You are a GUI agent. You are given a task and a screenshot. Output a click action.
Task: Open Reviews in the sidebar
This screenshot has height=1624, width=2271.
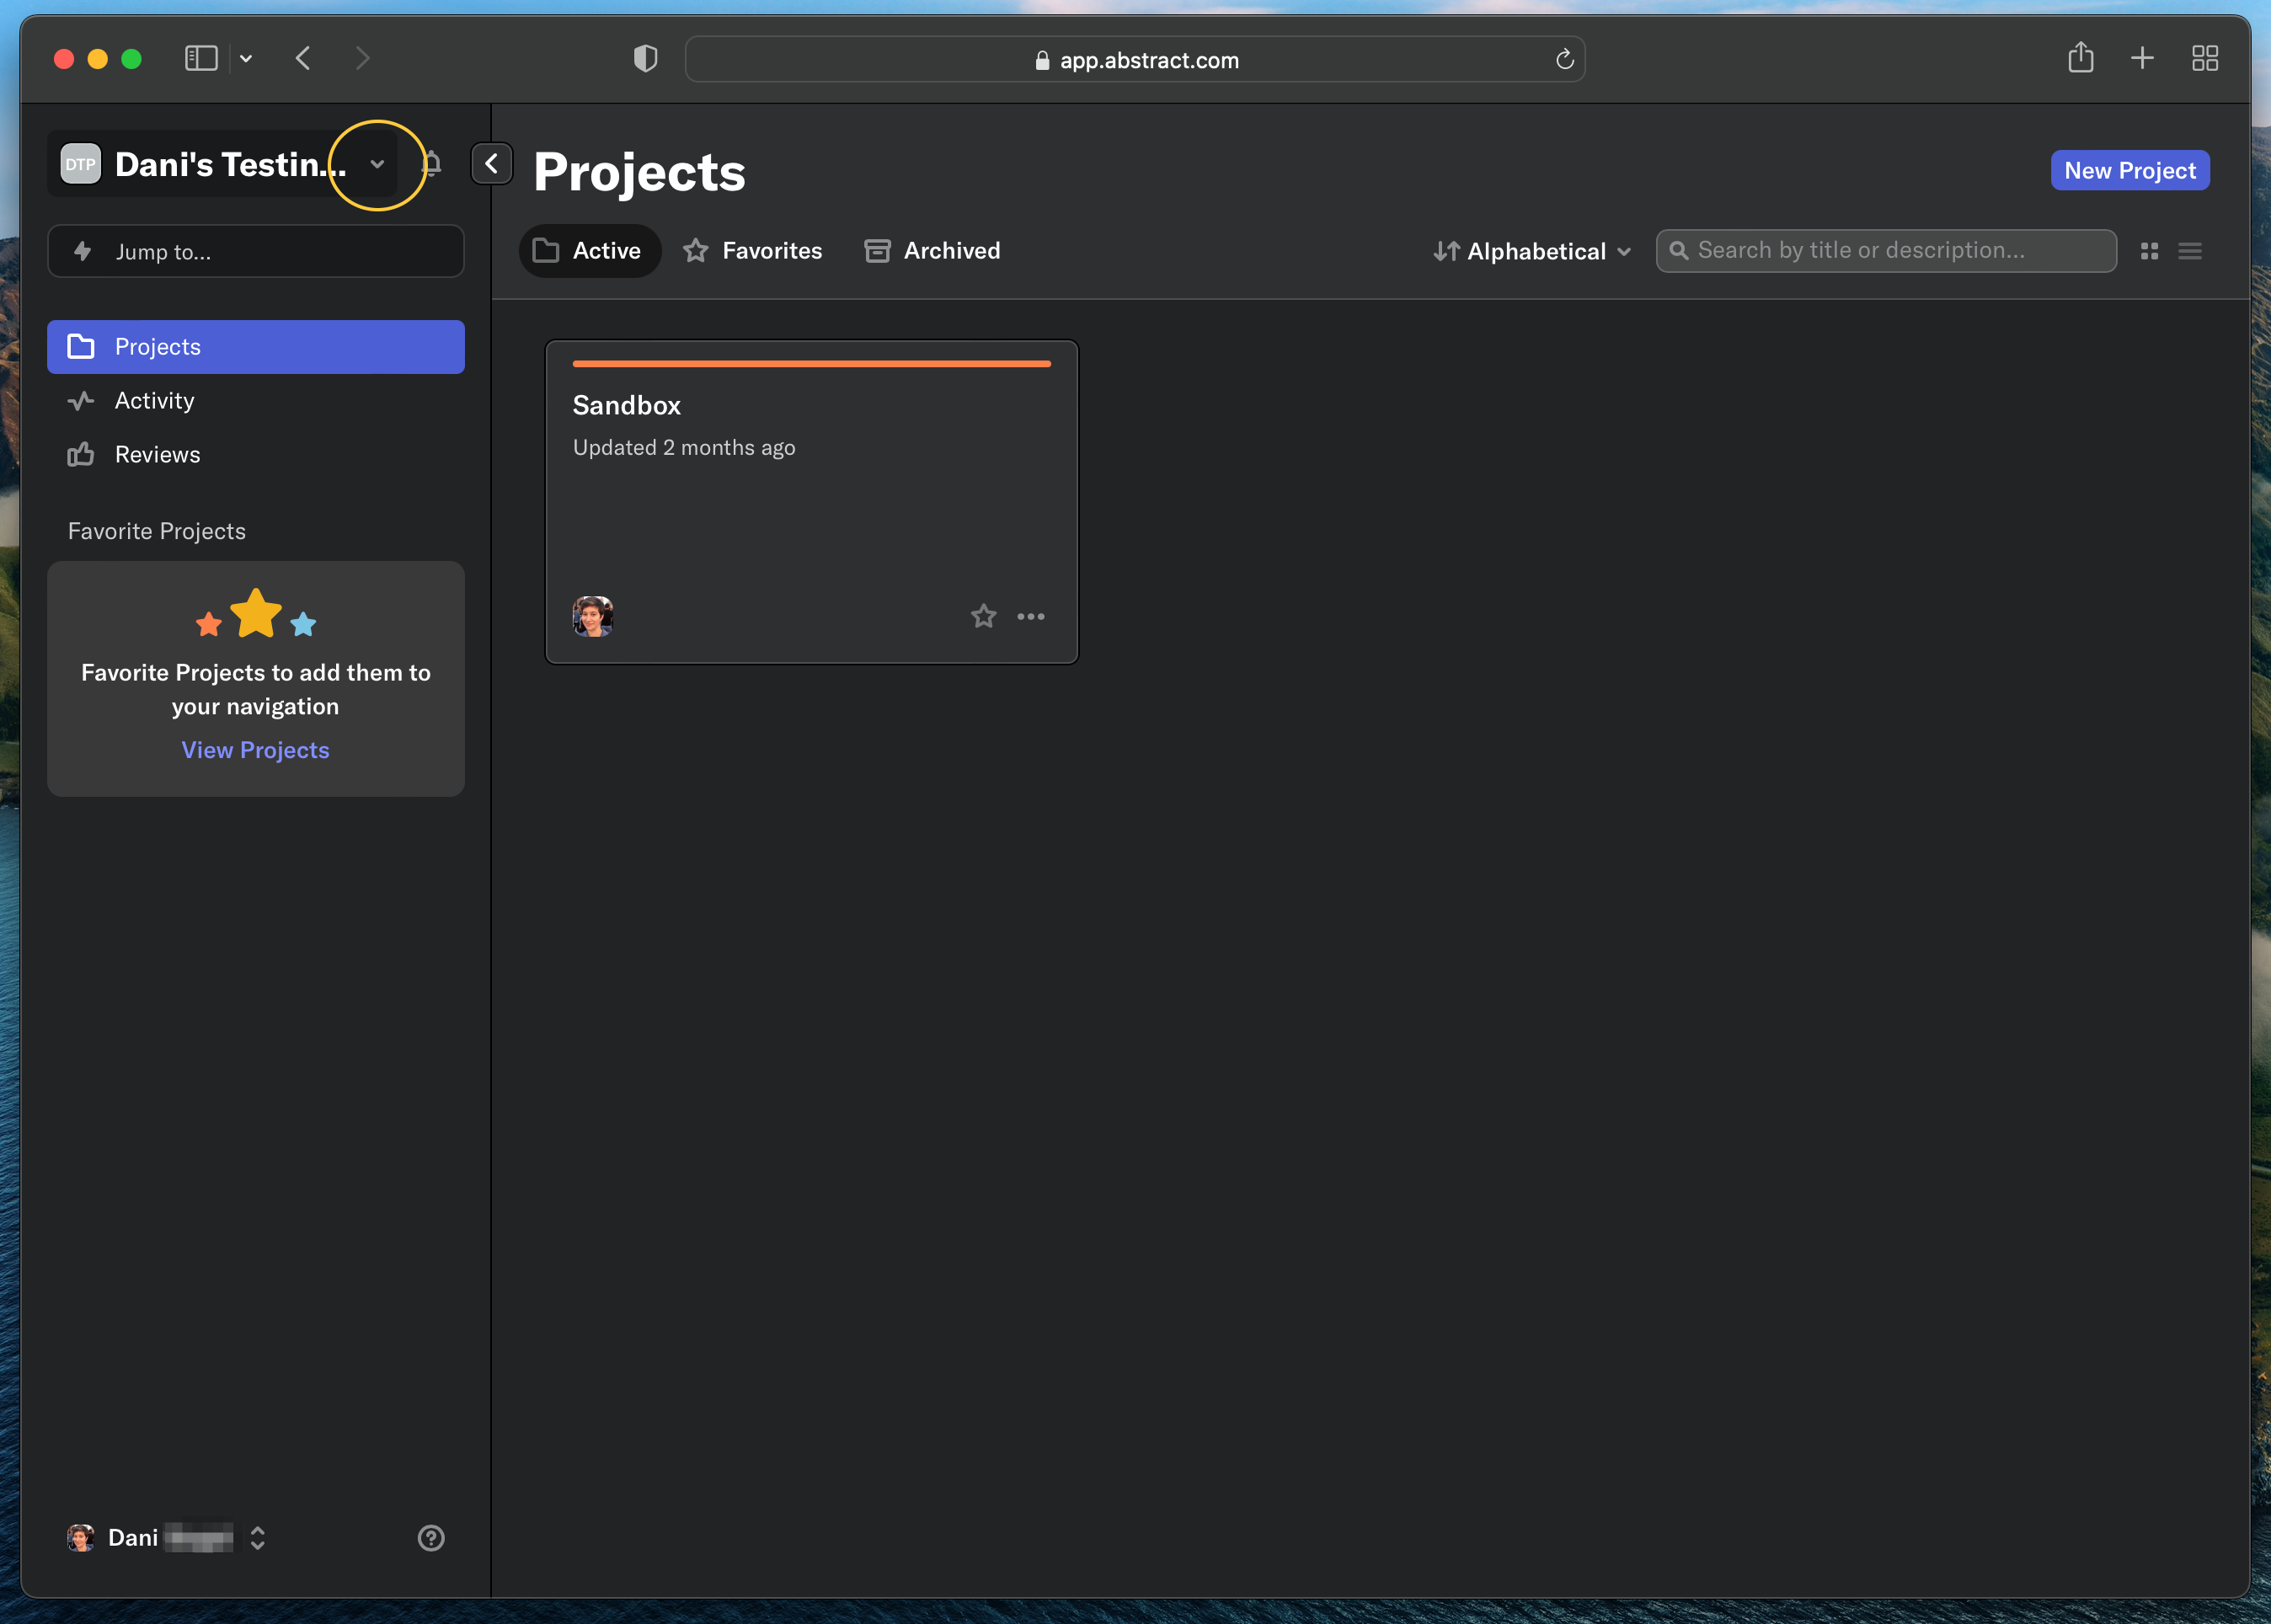tap(256, 455)
